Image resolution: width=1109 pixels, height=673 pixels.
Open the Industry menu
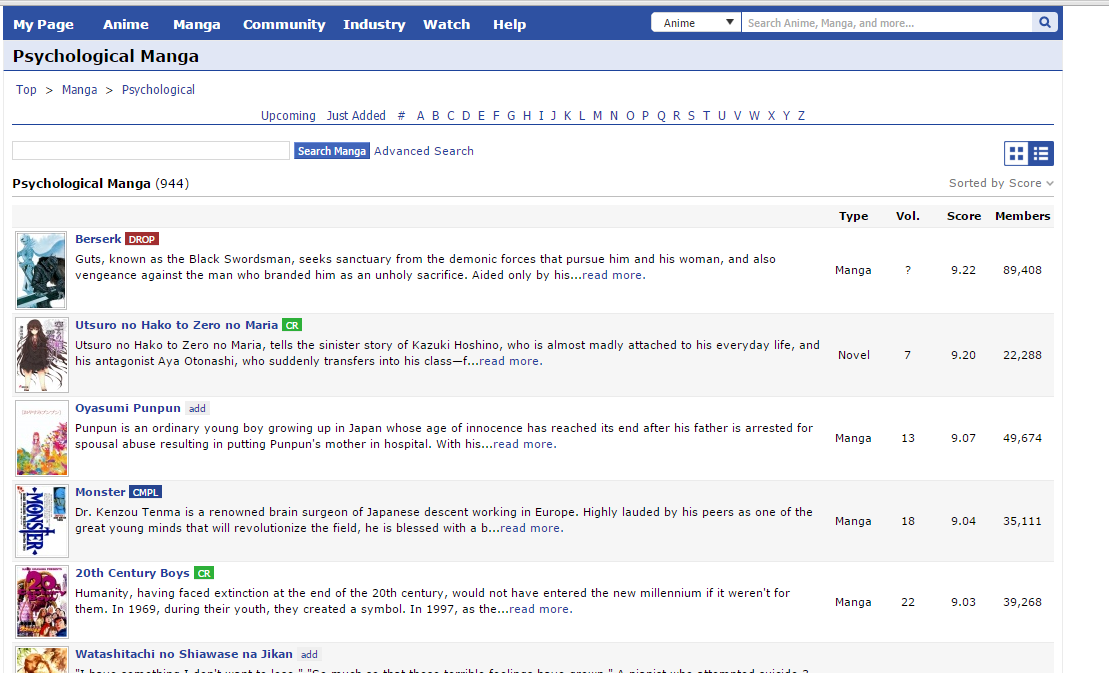[374, 24]
